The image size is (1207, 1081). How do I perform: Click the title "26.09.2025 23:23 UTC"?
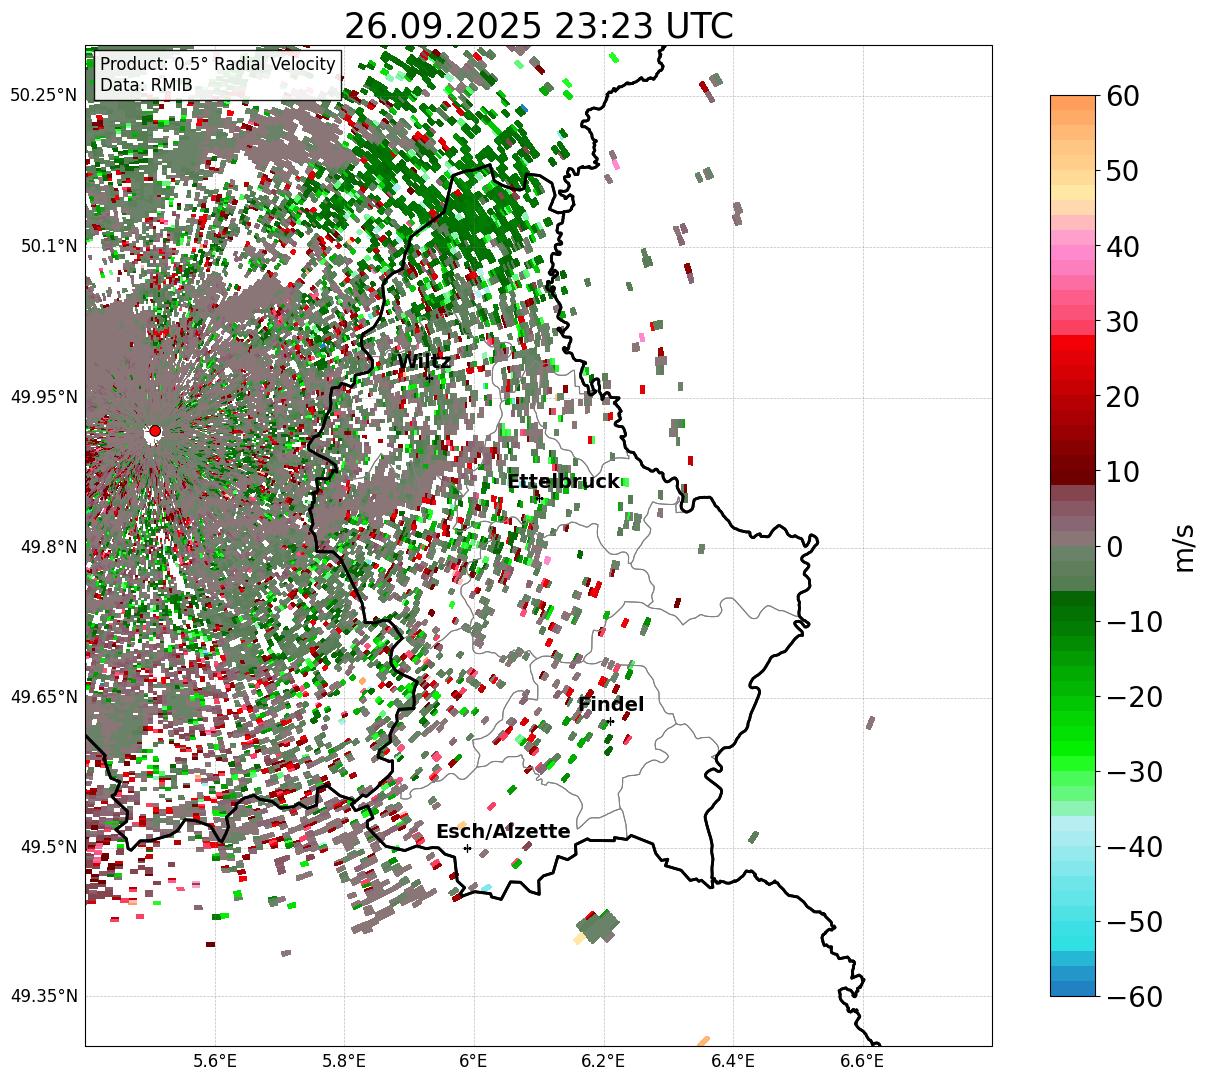(538, 25)
